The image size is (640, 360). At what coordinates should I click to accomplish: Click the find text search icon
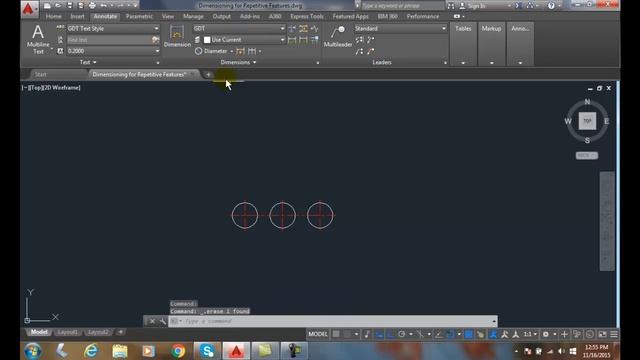pos(155,40)
